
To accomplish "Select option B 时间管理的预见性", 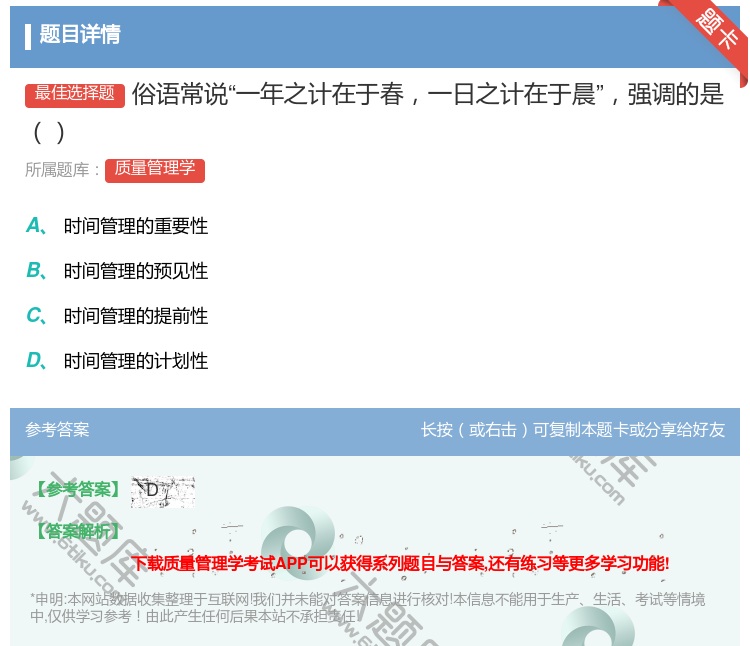I will click(x=136, y=271).
